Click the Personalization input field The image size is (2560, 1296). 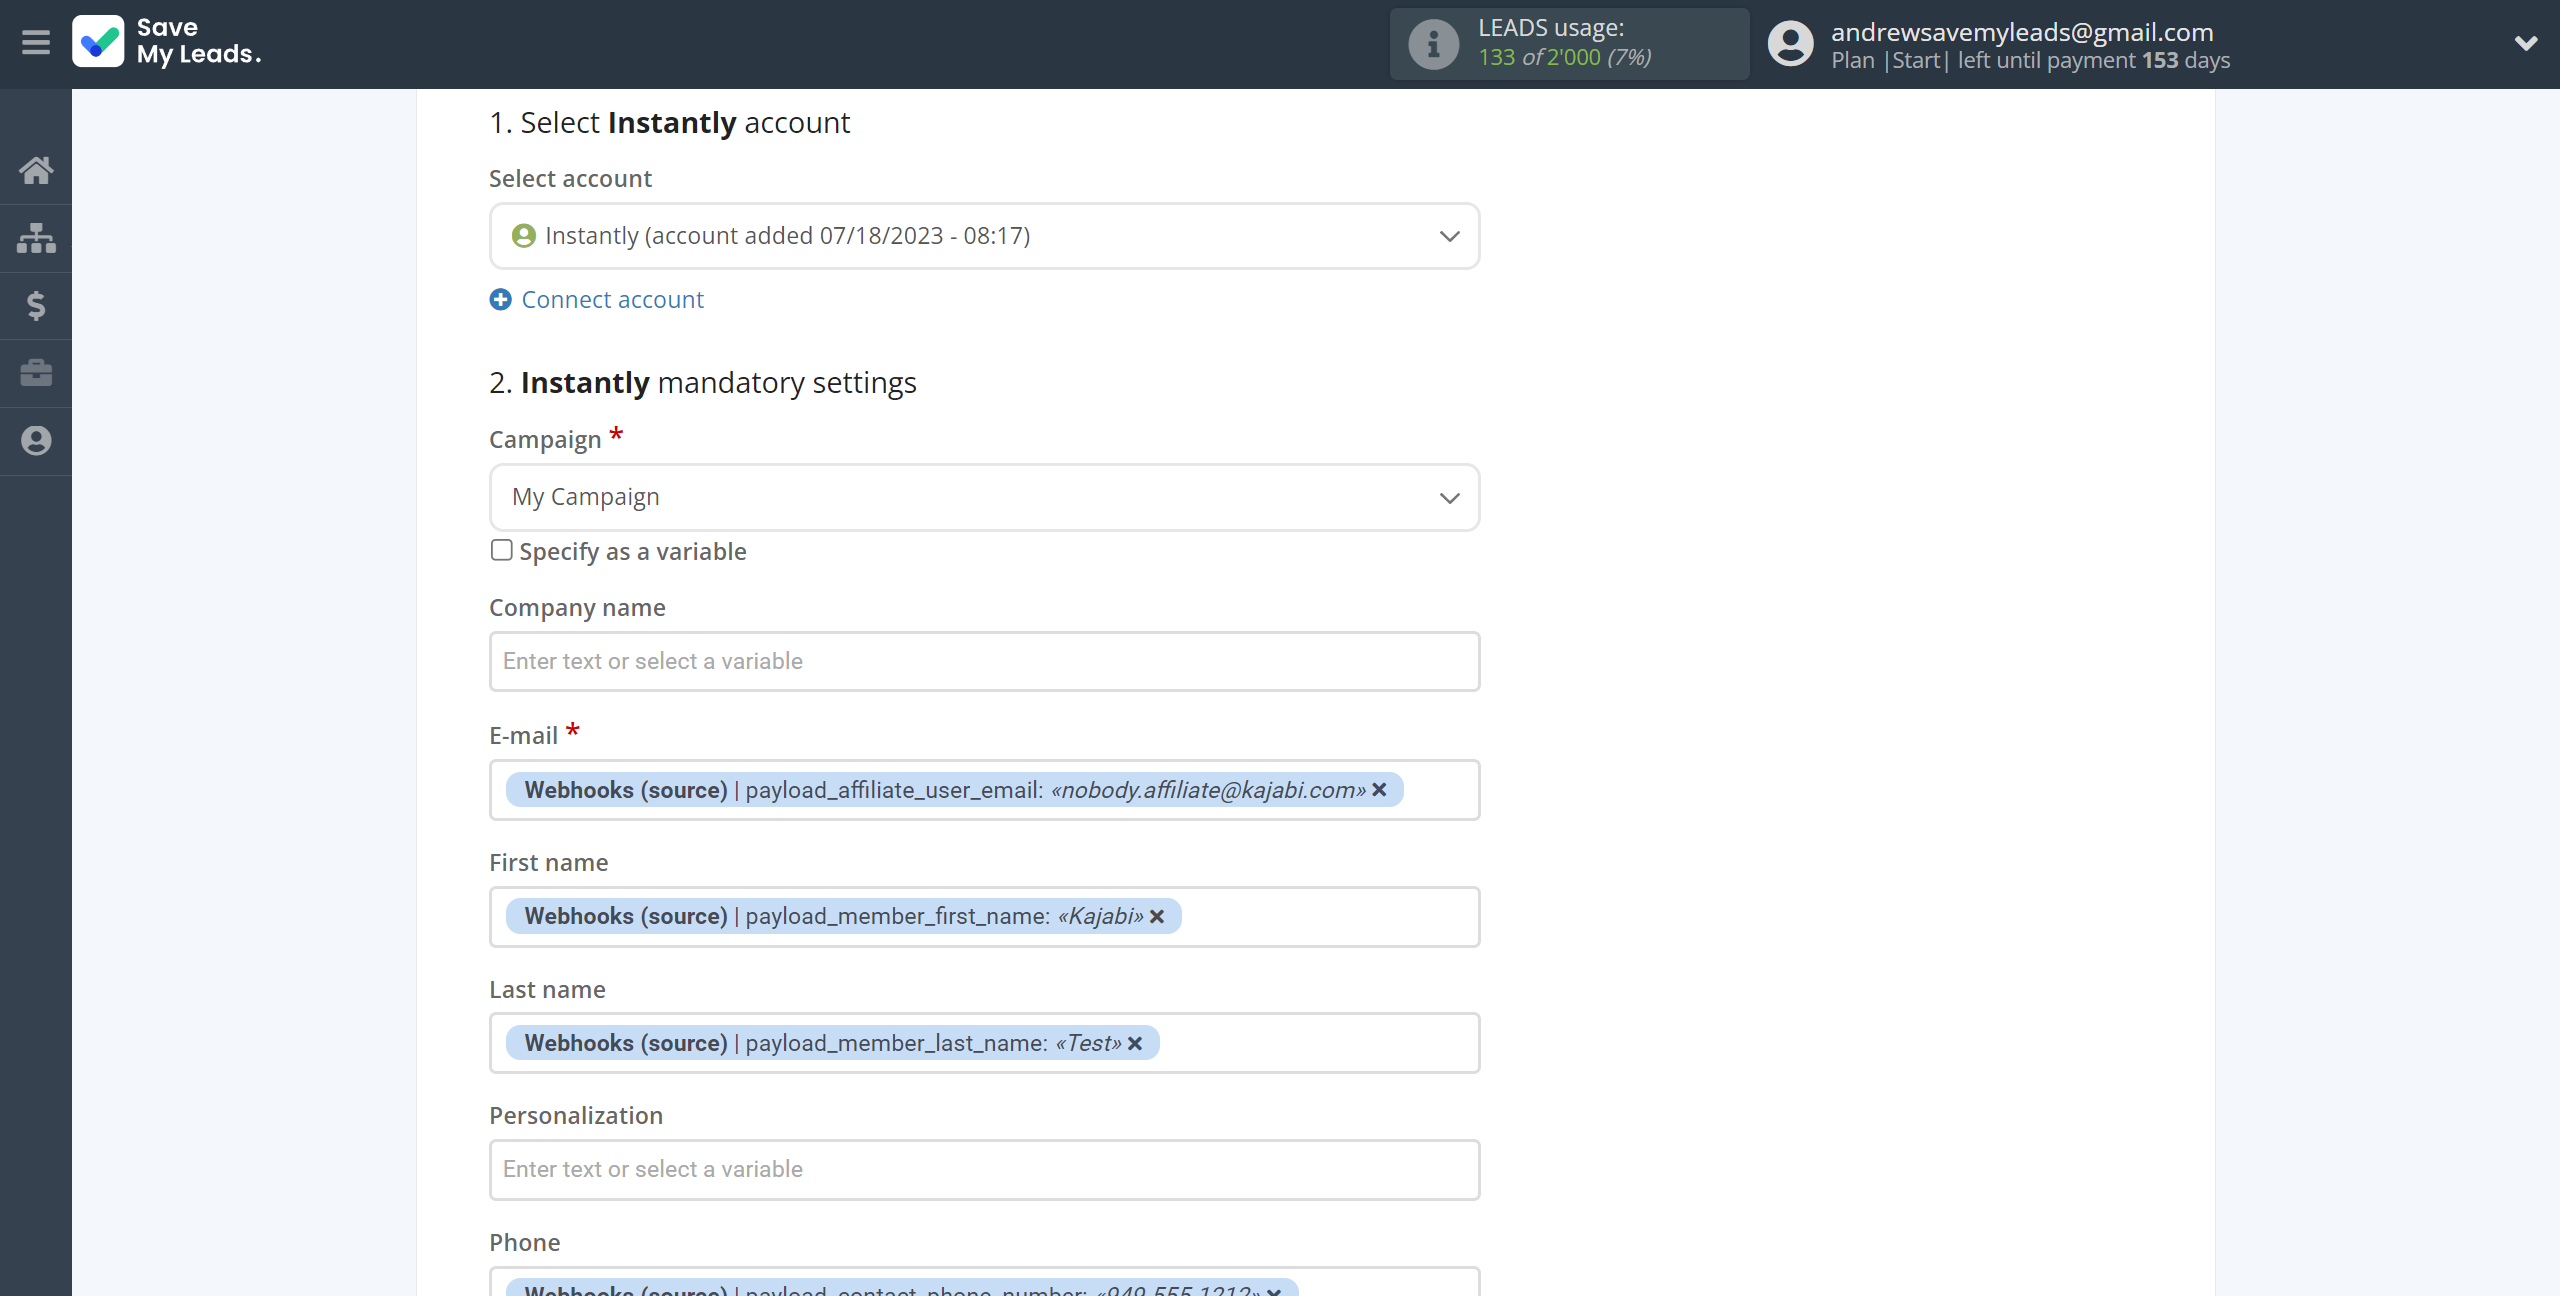[984, 1169]
